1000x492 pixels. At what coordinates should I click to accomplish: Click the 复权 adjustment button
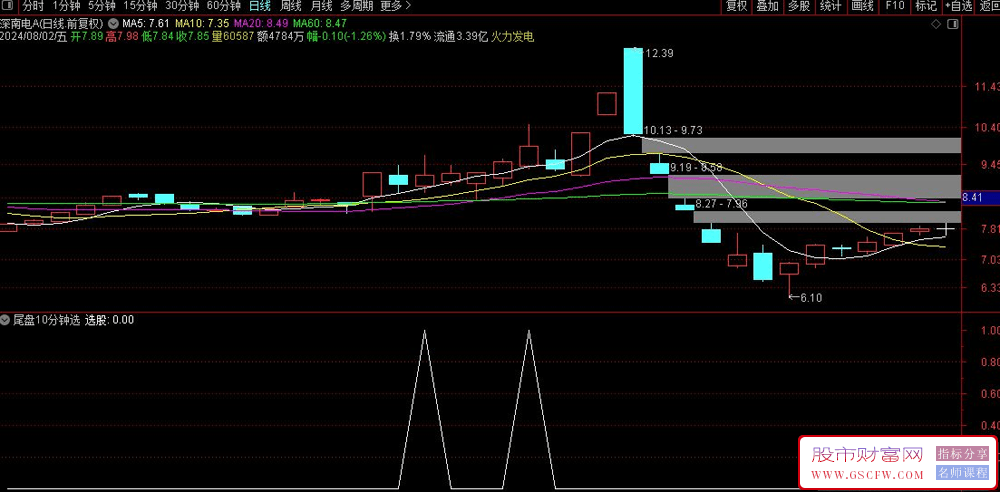coord(736,6)
